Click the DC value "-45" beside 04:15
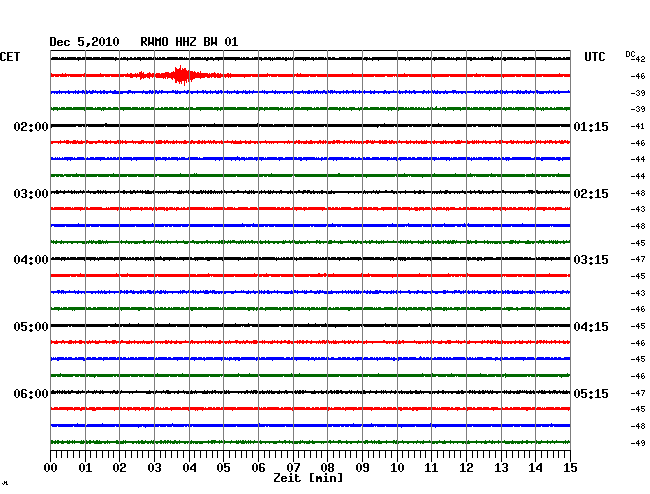Viewport: 650px width, 494px height. point(638,326)
